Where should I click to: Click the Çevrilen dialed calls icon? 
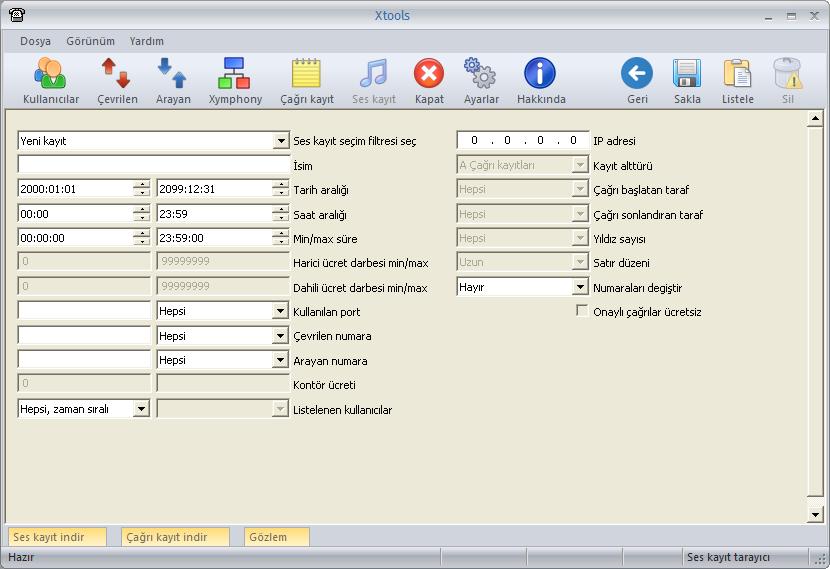tap(117, 75)
